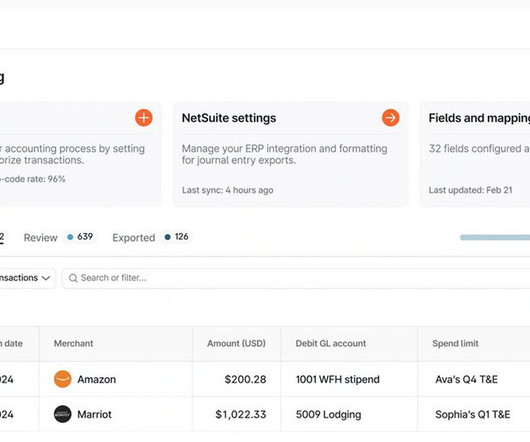Click the Search or filter field
The image size is (530, 442).
[x=296, y=278]
